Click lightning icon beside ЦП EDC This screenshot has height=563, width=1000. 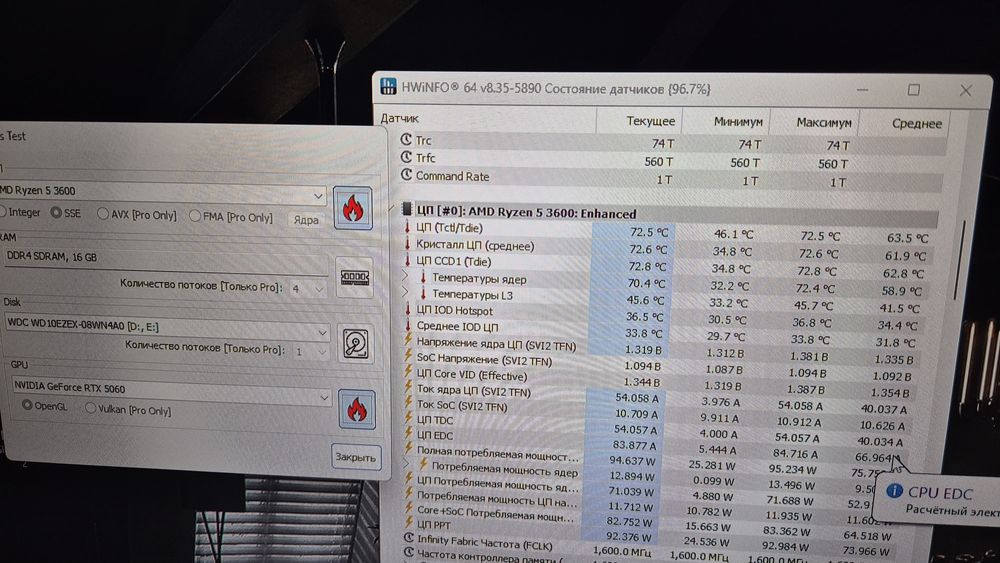click(x=408, y=433)
